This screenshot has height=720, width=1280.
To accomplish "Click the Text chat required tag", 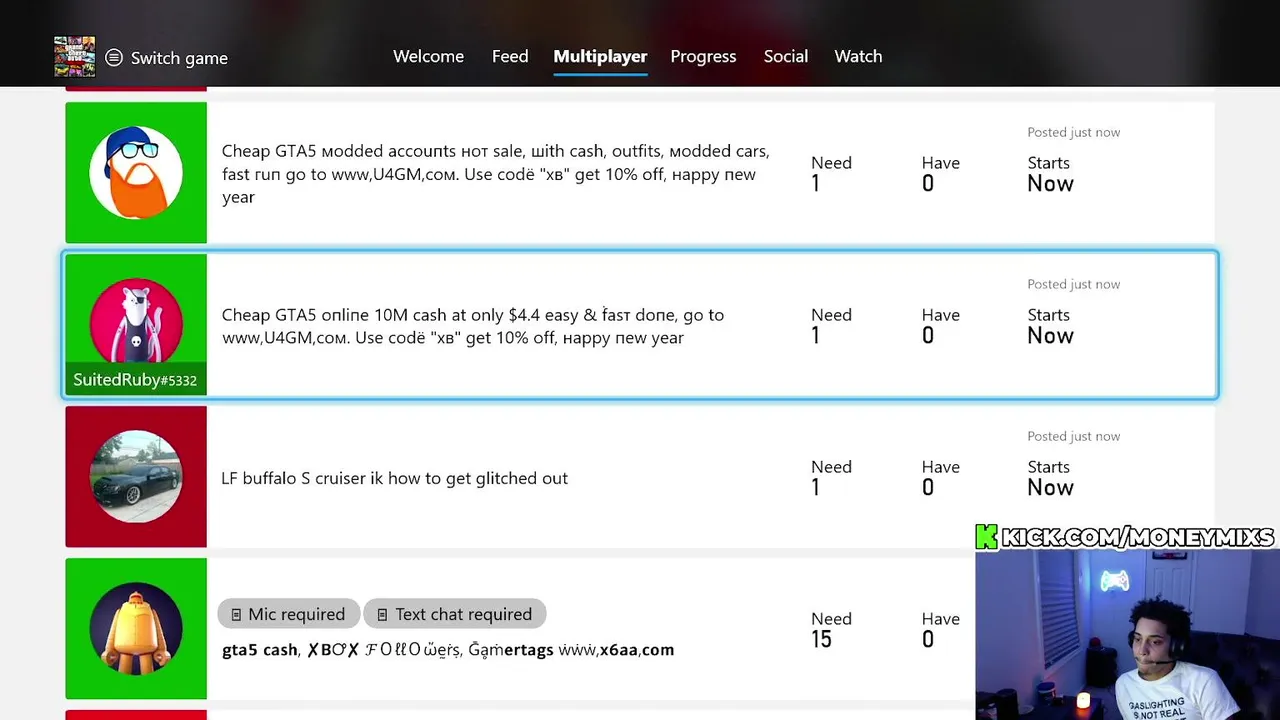I will click(x=454, y=614).
